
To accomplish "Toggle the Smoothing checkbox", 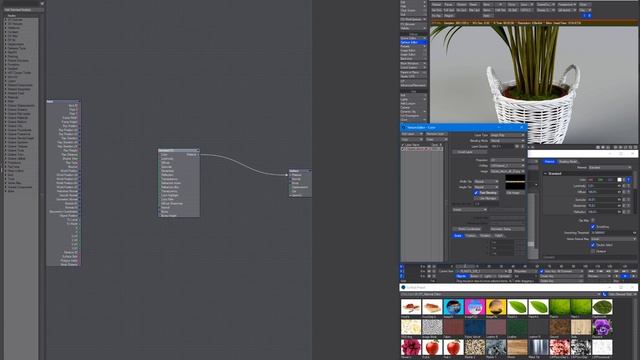I will tap(593, 227).
